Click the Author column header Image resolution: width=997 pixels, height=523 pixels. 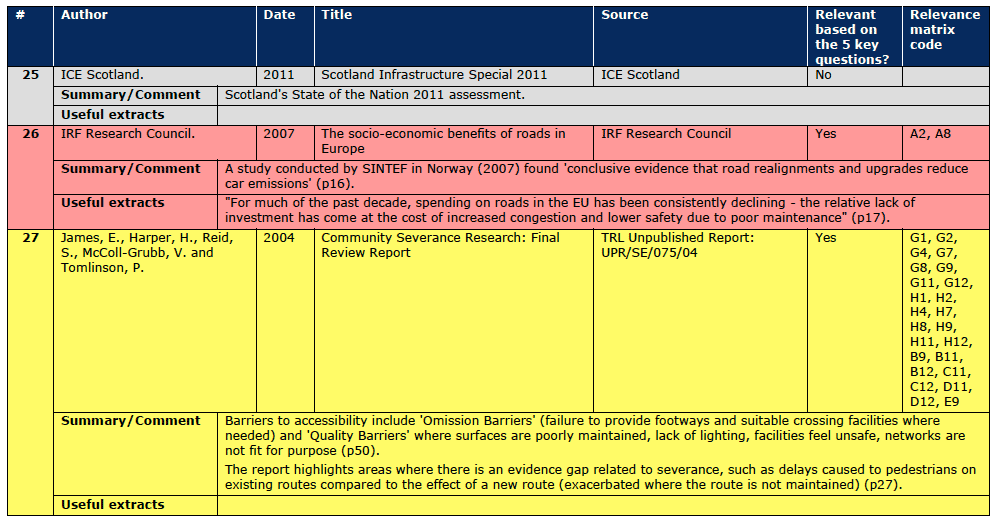pos(84,15)
